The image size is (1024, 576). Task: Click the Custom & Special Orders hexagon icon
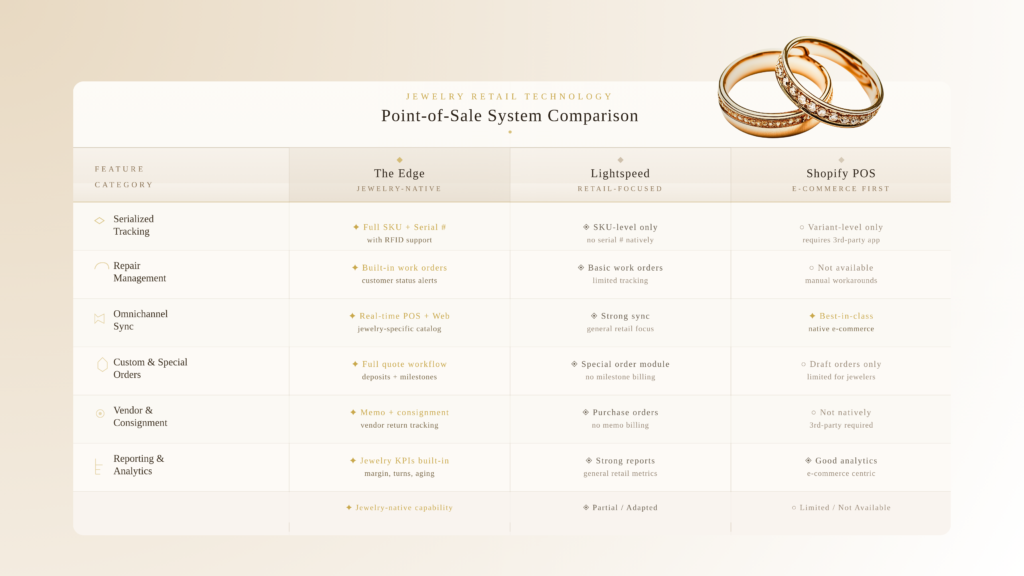[101, 365]
